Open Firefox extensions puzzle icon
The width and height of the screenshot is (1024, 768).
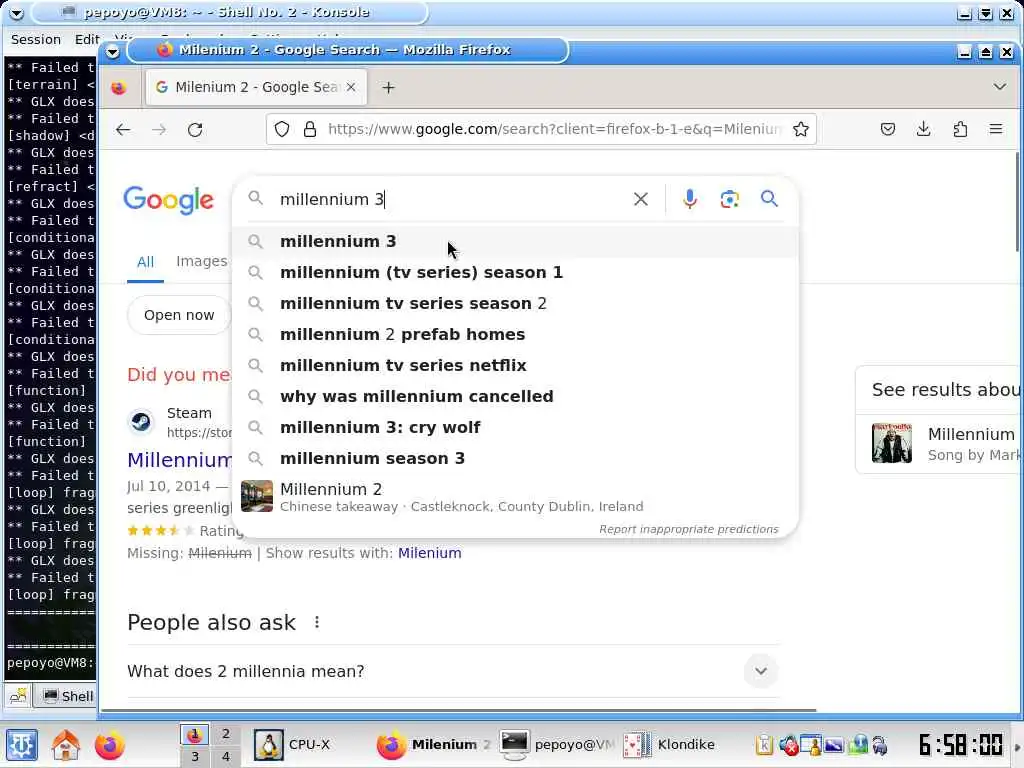tap(960, 129)
